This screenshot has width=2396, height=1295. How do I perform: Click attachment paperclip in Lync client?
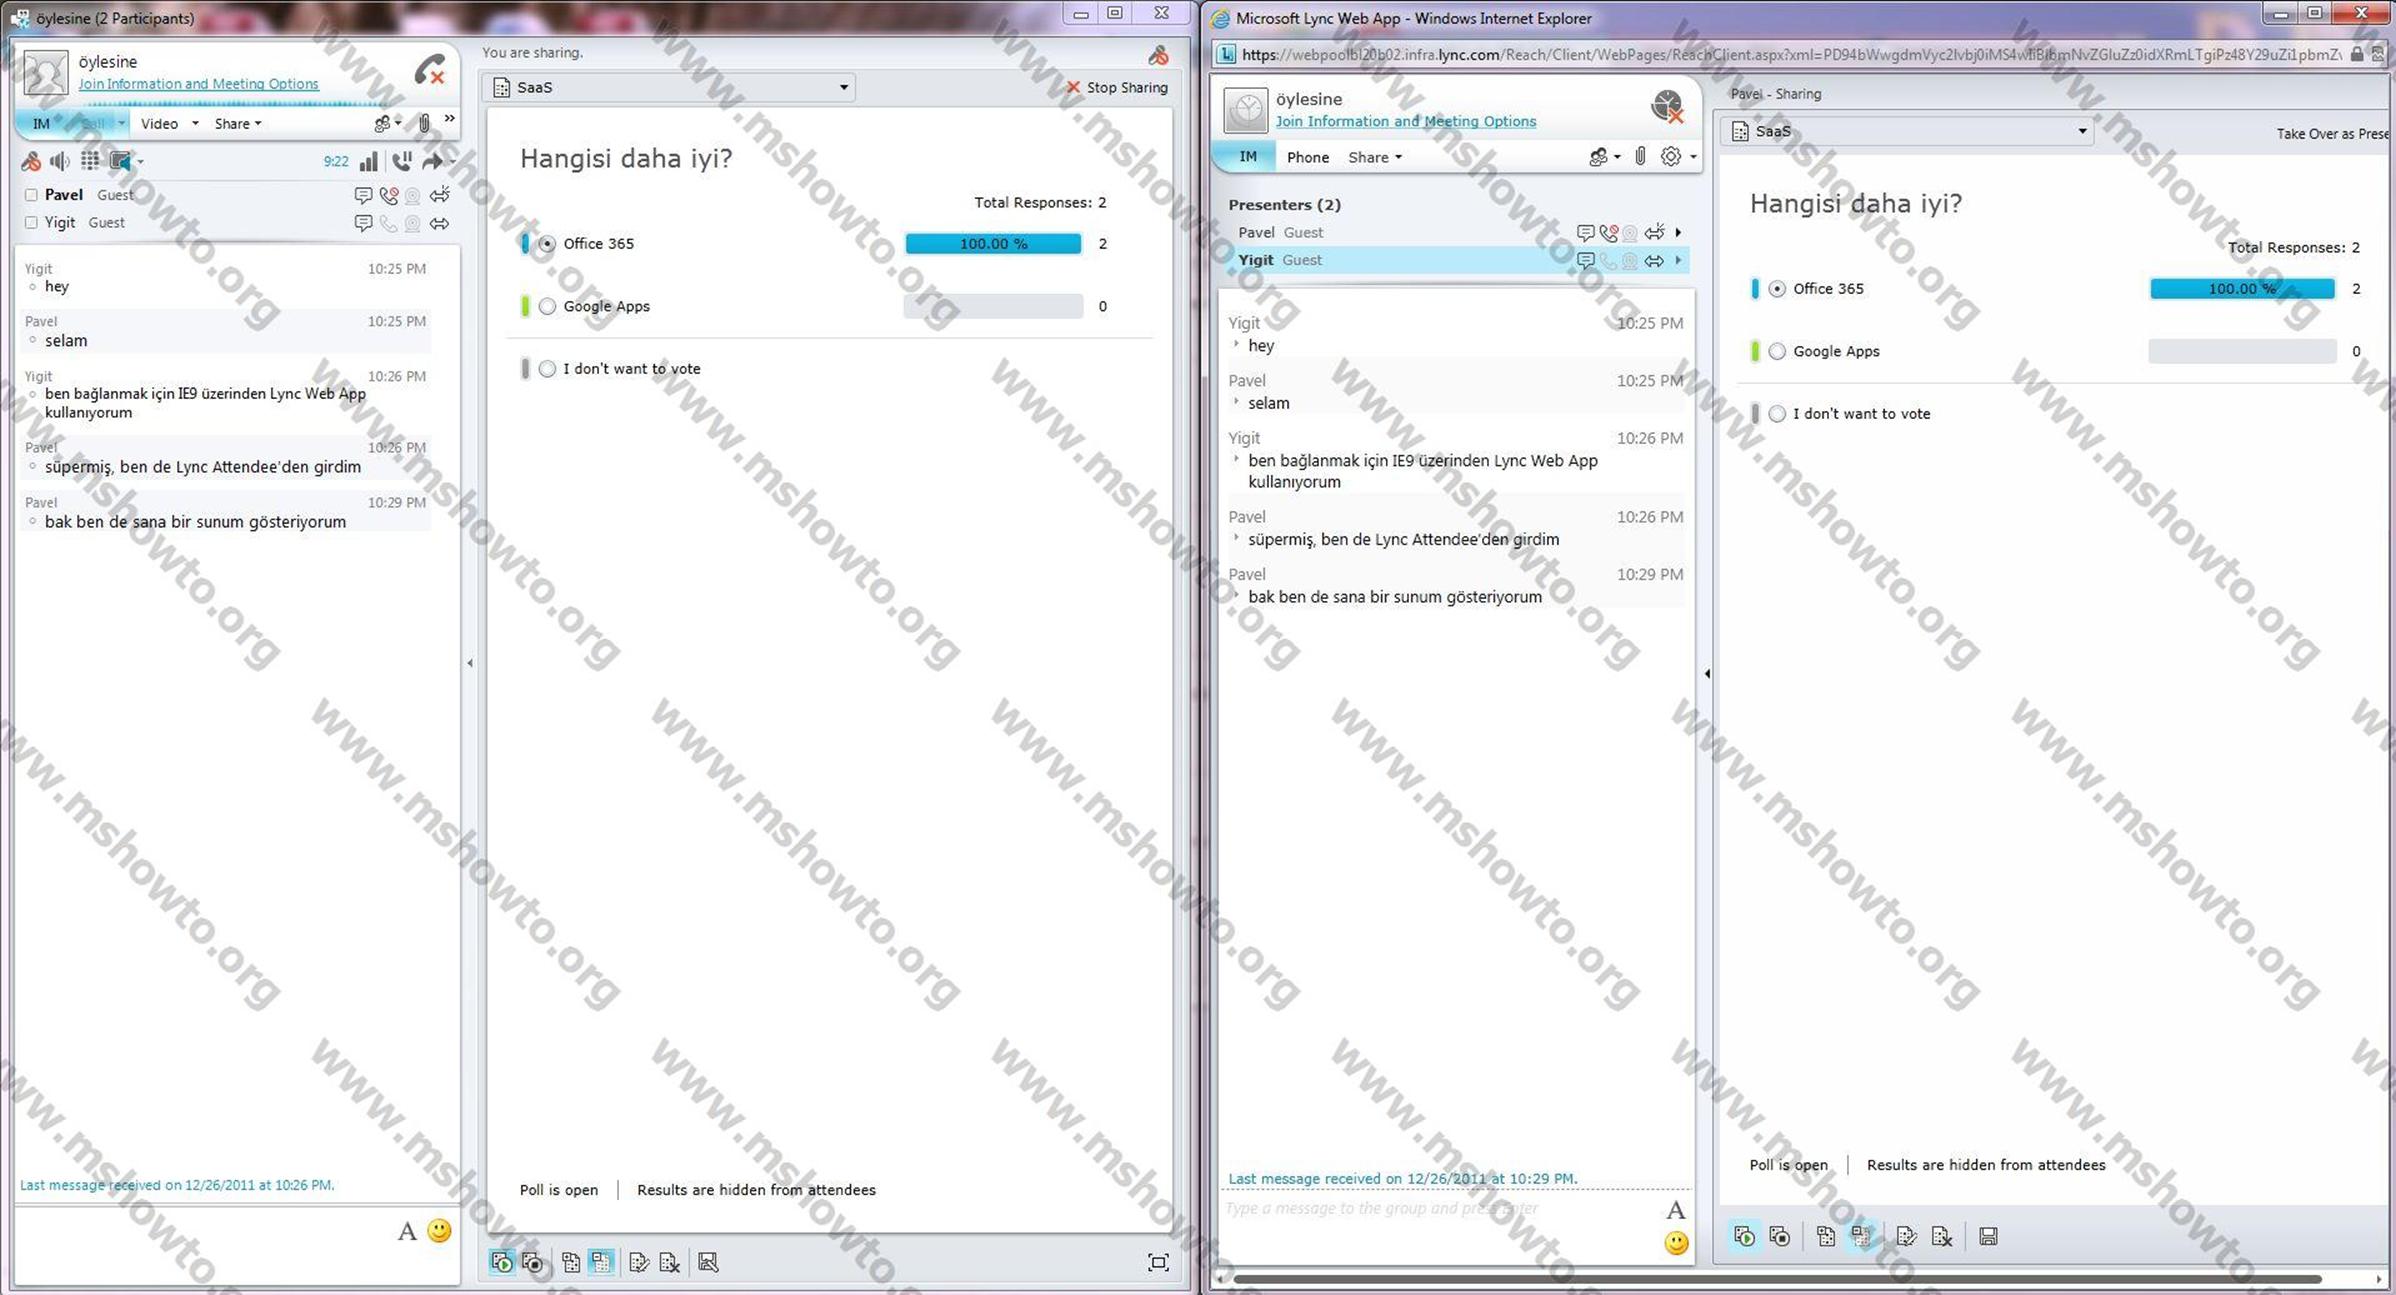pos(424,123)
